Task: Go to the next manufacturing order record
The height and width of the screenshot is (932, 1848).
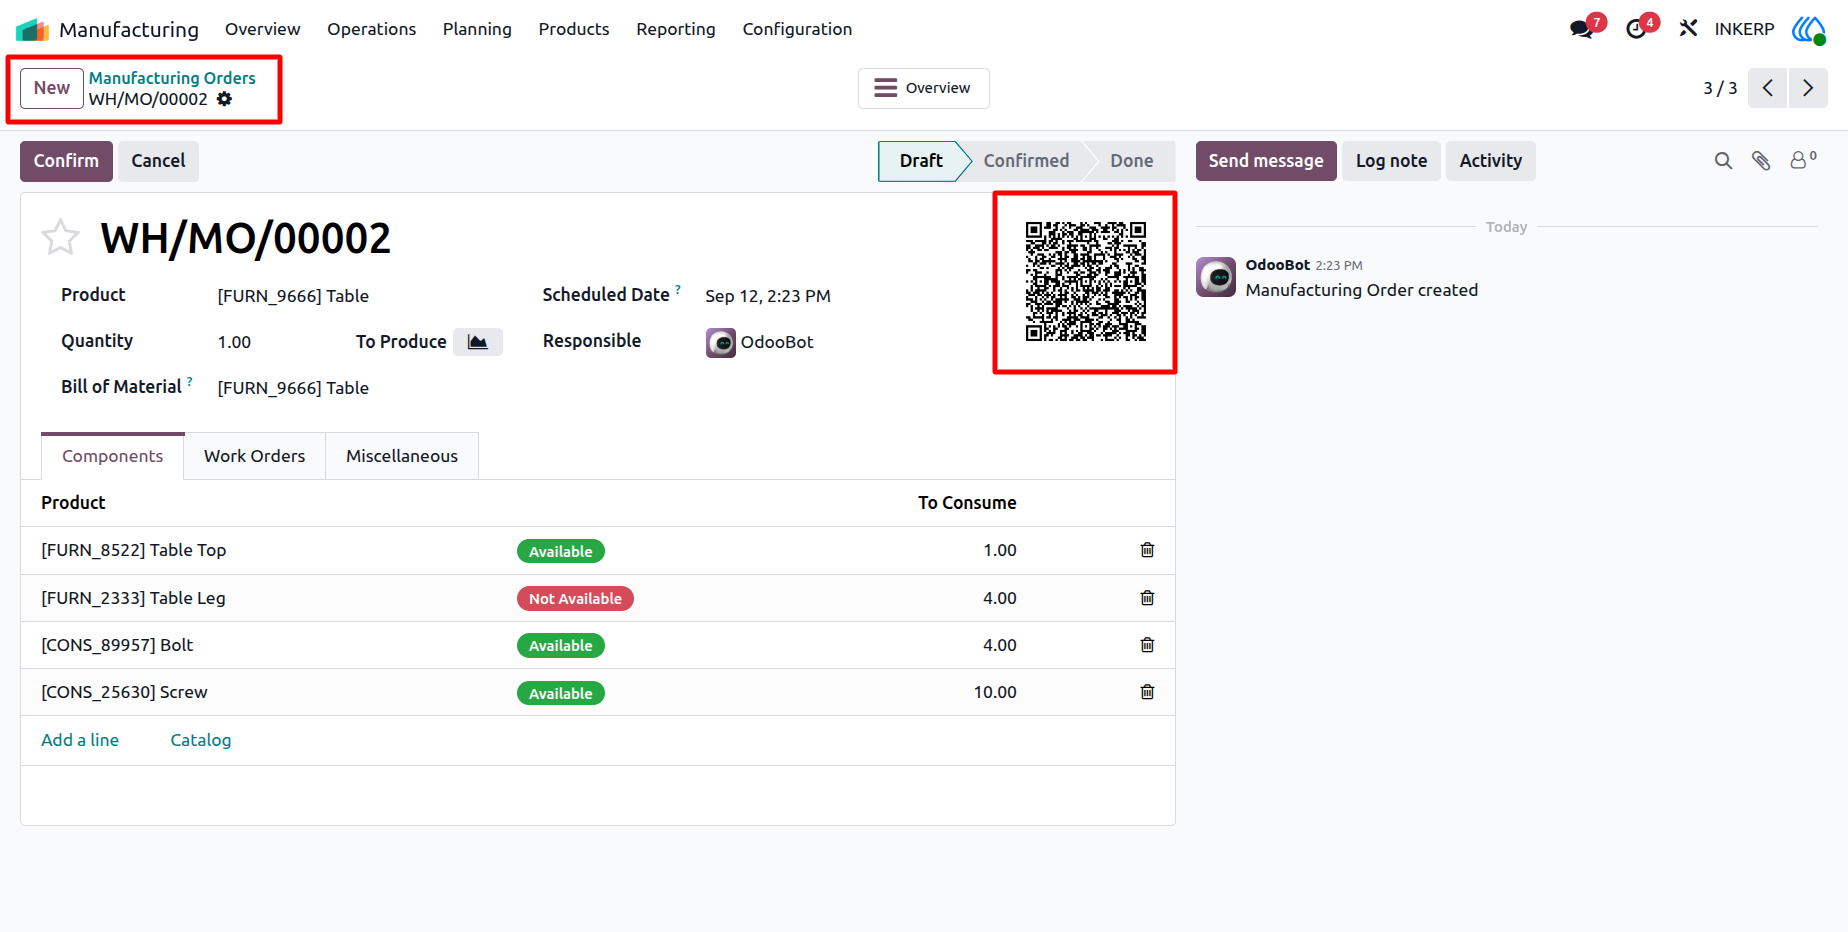Action: (x=1808, y=88)
